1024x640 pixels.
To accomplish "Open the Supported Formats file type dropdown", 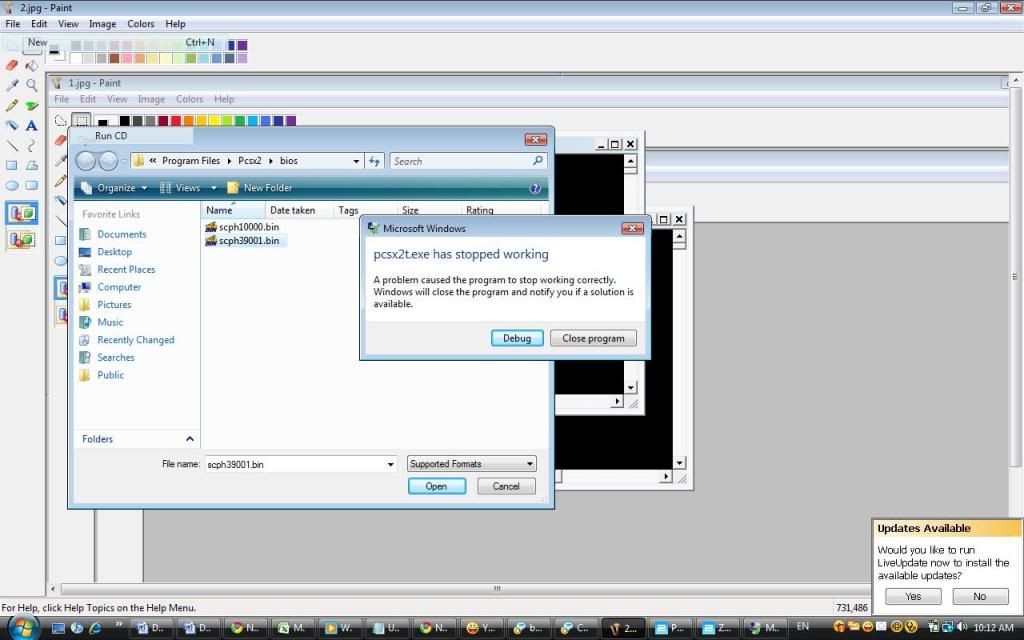I will coord(471,464).
